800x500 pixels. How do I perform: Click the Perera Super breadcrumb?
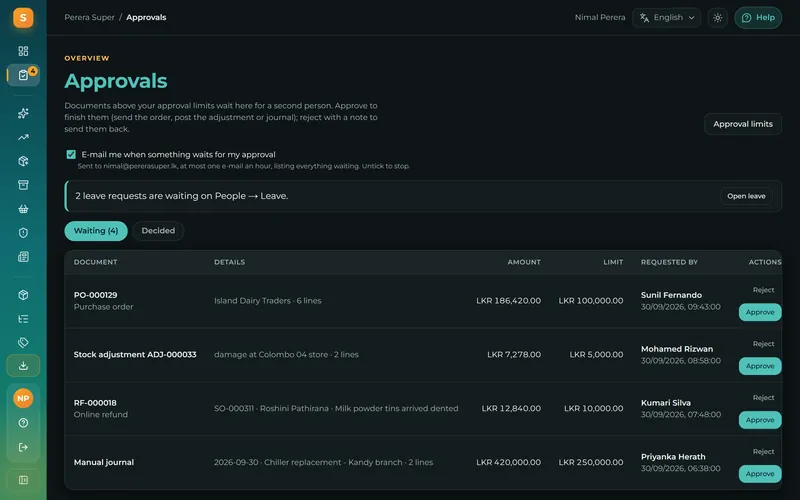point(89,17)
